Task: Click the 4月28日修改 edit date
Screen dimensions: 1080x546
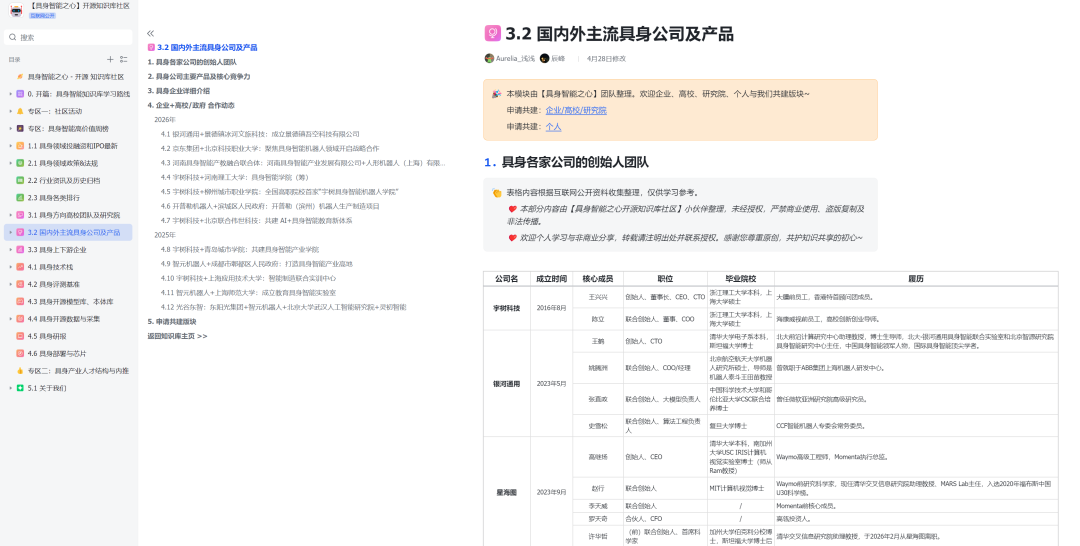Action: (606, 59)
